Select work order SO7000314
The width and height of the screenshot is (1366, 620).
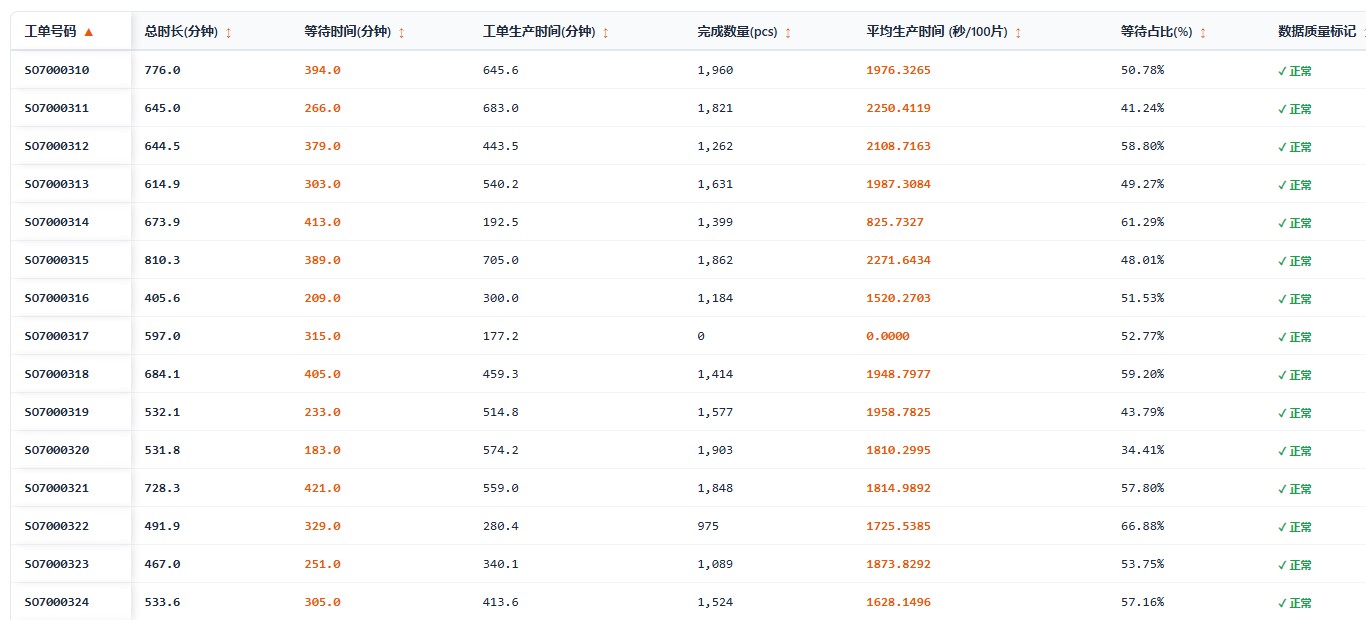point(57,222)
